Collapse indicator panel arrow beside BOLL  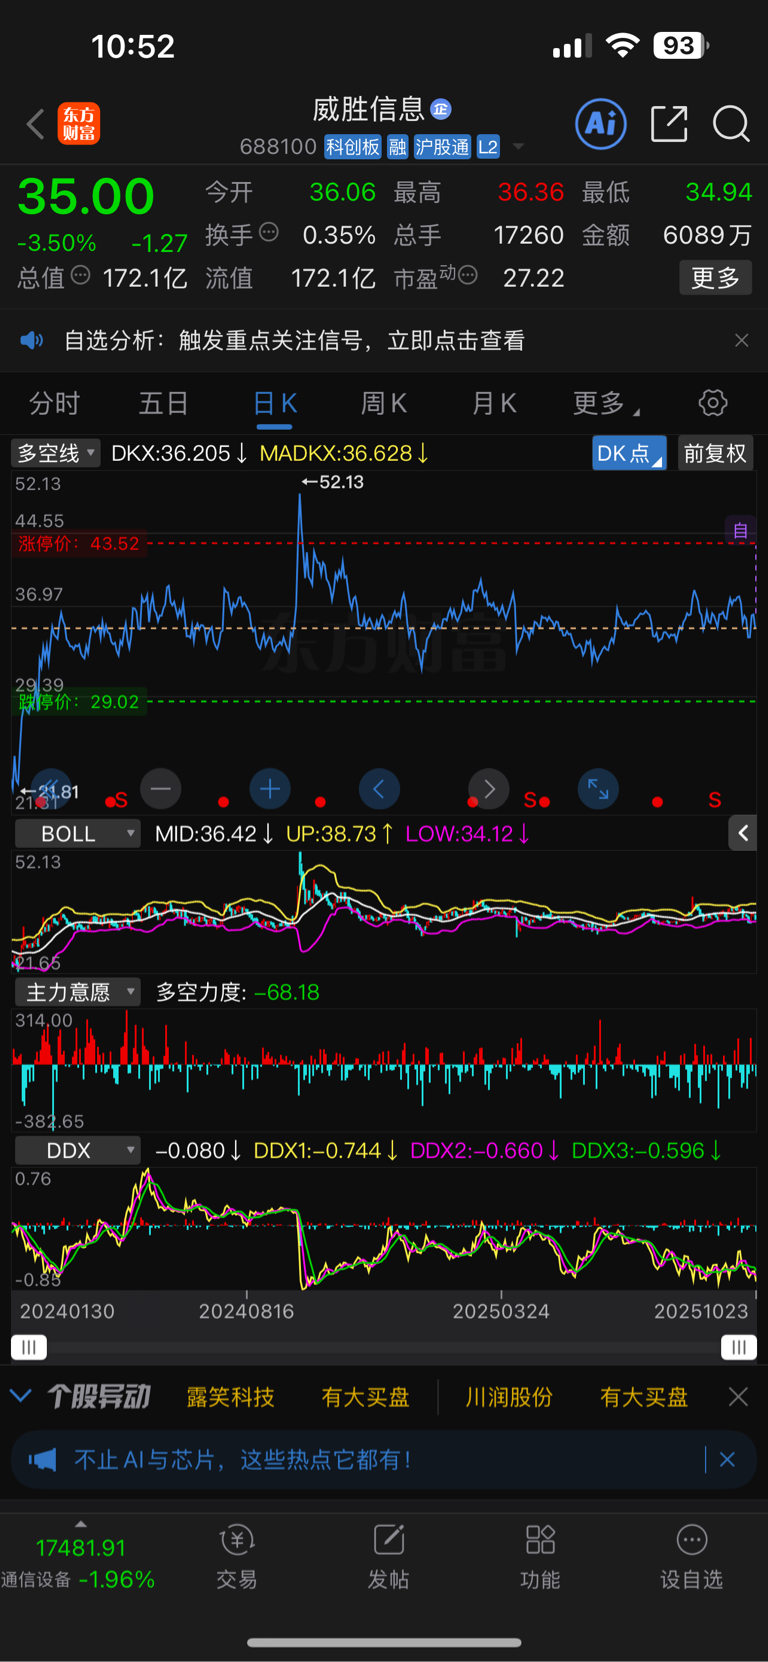(743, 833)
